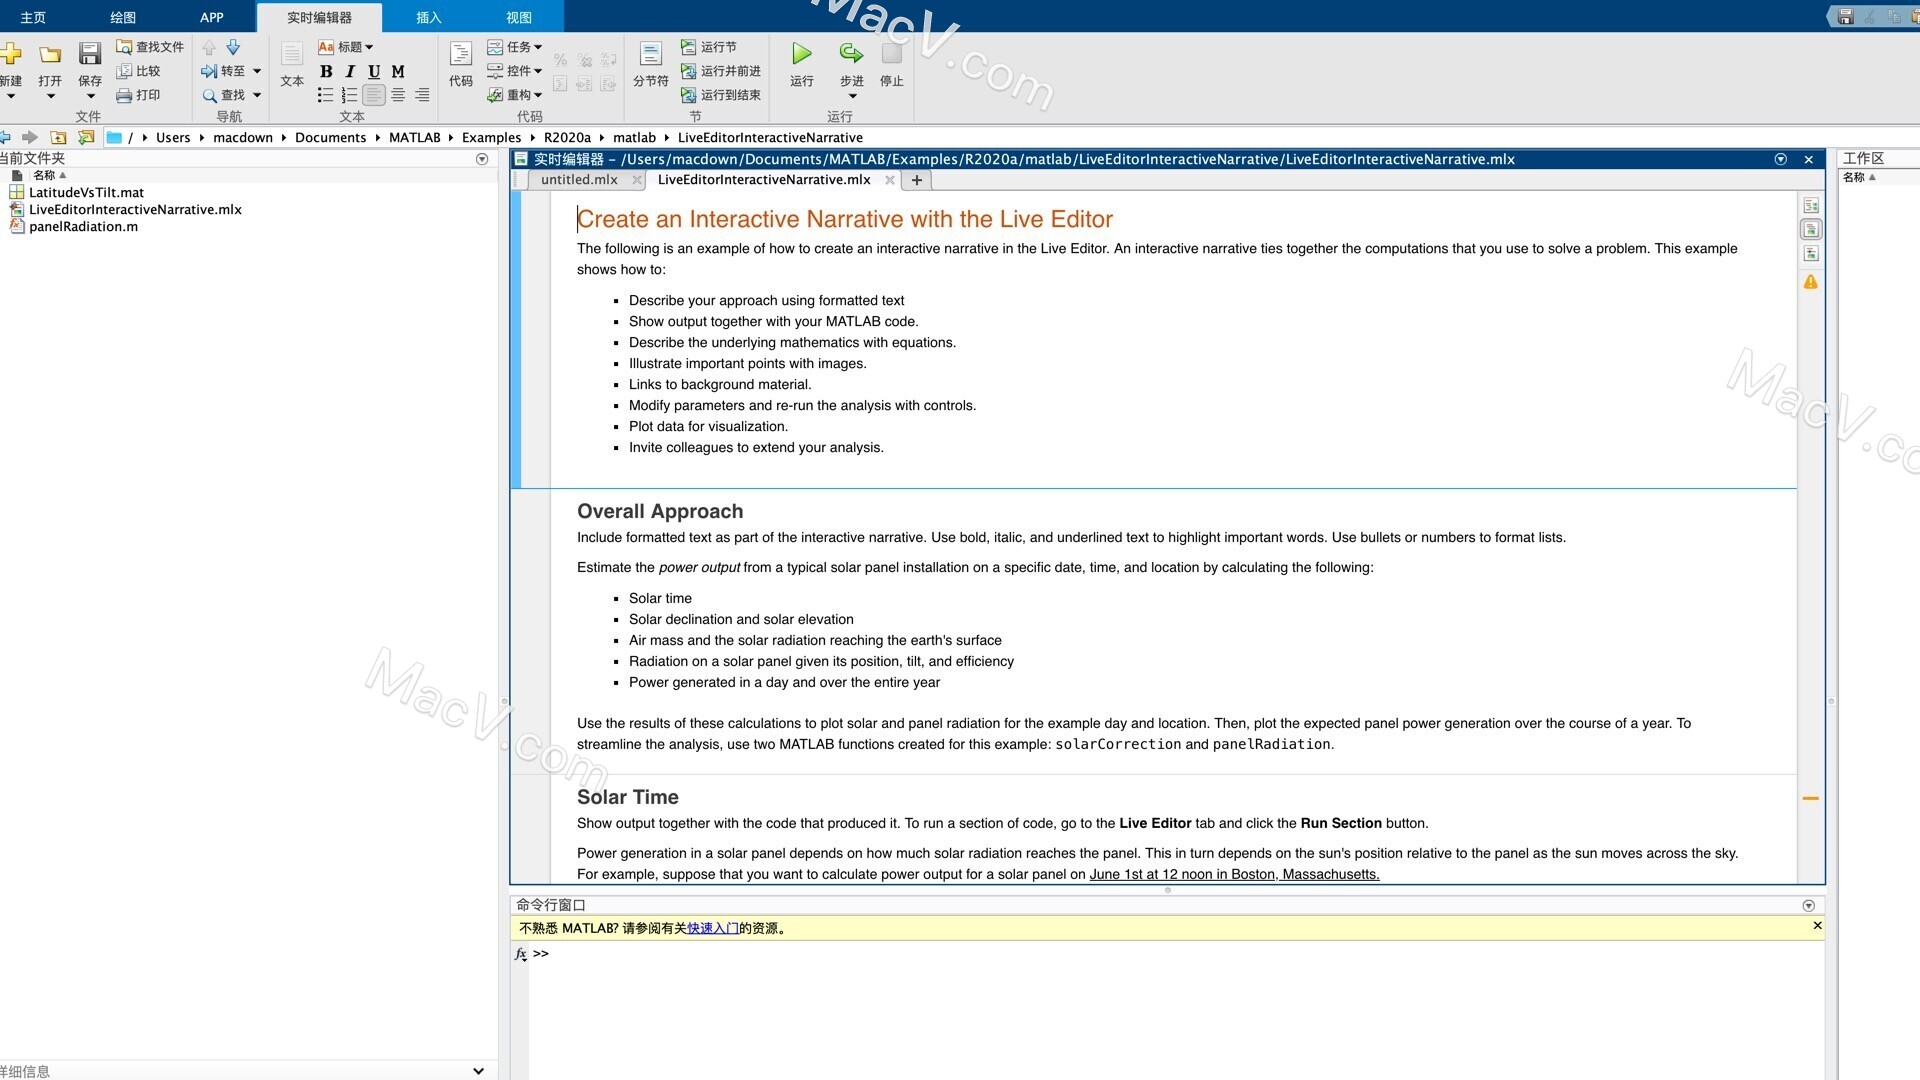The height and width of the screenshot is (1080, 1920).
Task: Expand the arrow under 保存 (Save)
Action: click(90, 97)
